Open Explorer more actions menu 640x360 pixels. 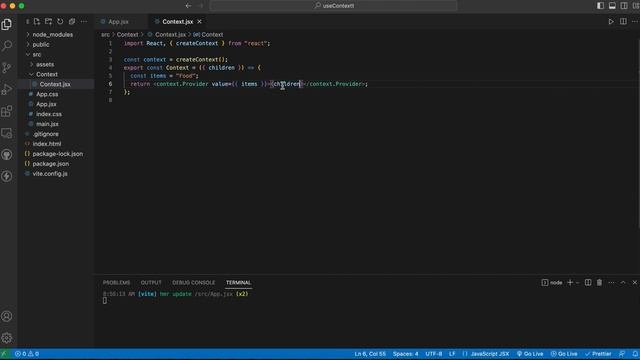[x=84, y=22]
